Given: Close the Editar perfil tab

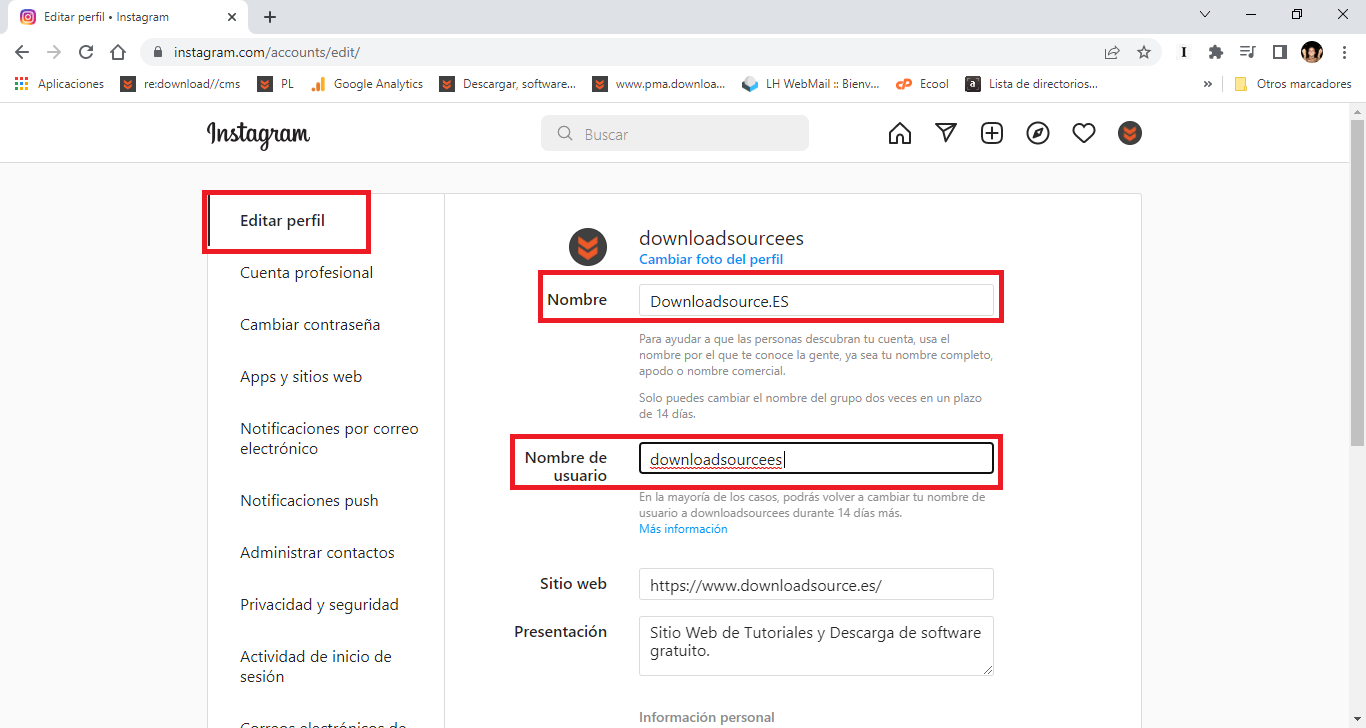Looking at the screenshot, I should click(232, 17).
